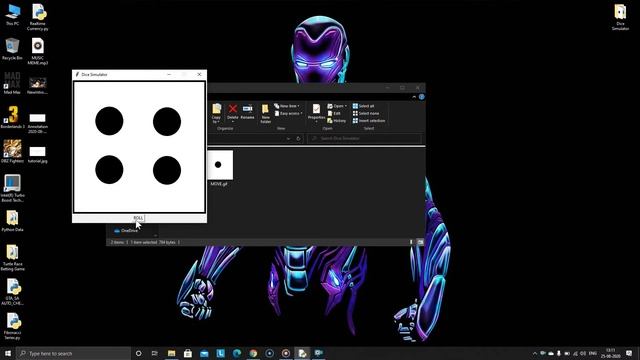
Task: Collapse the File Explorer ribbon with the chevron
Action: pyautogui.click(x=414, y=97)
